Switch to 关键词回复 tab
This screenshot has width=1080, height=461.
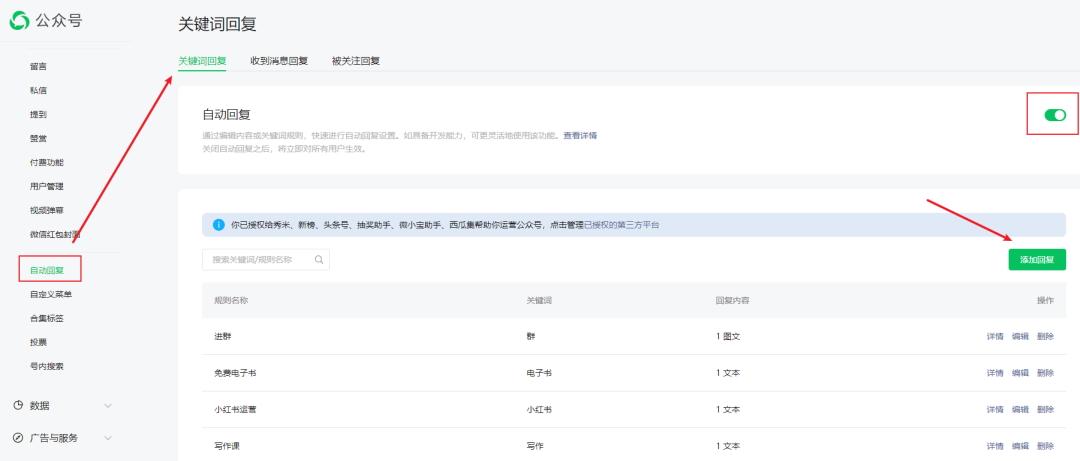click(202, 61)
